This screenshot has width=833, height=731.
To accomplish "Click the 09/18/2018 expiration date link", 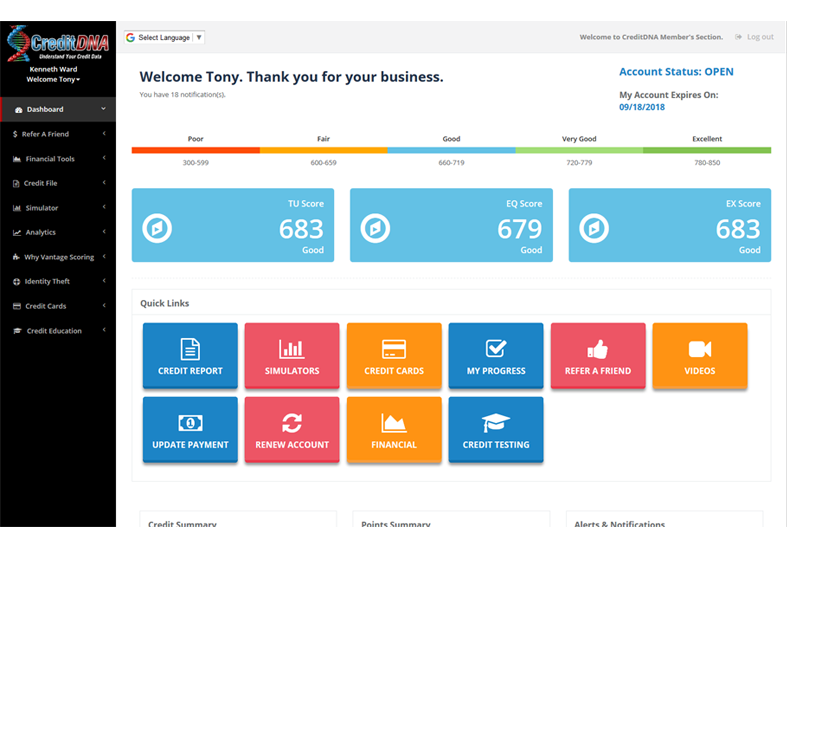I will click(x=642, y=107).
